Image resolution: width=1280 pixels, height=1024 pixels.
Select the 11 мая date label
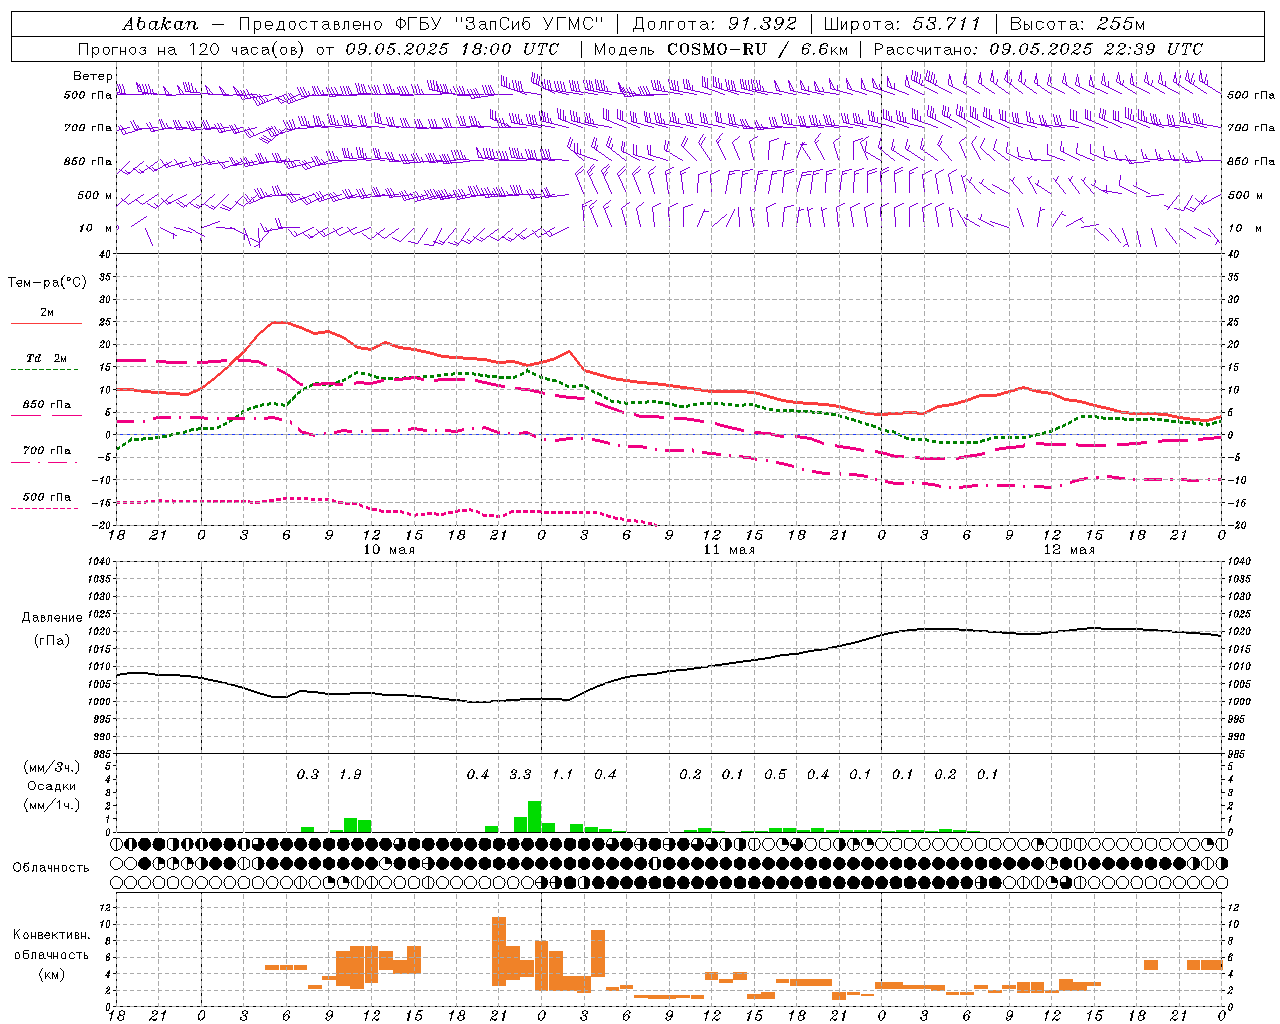pos(729,550)
